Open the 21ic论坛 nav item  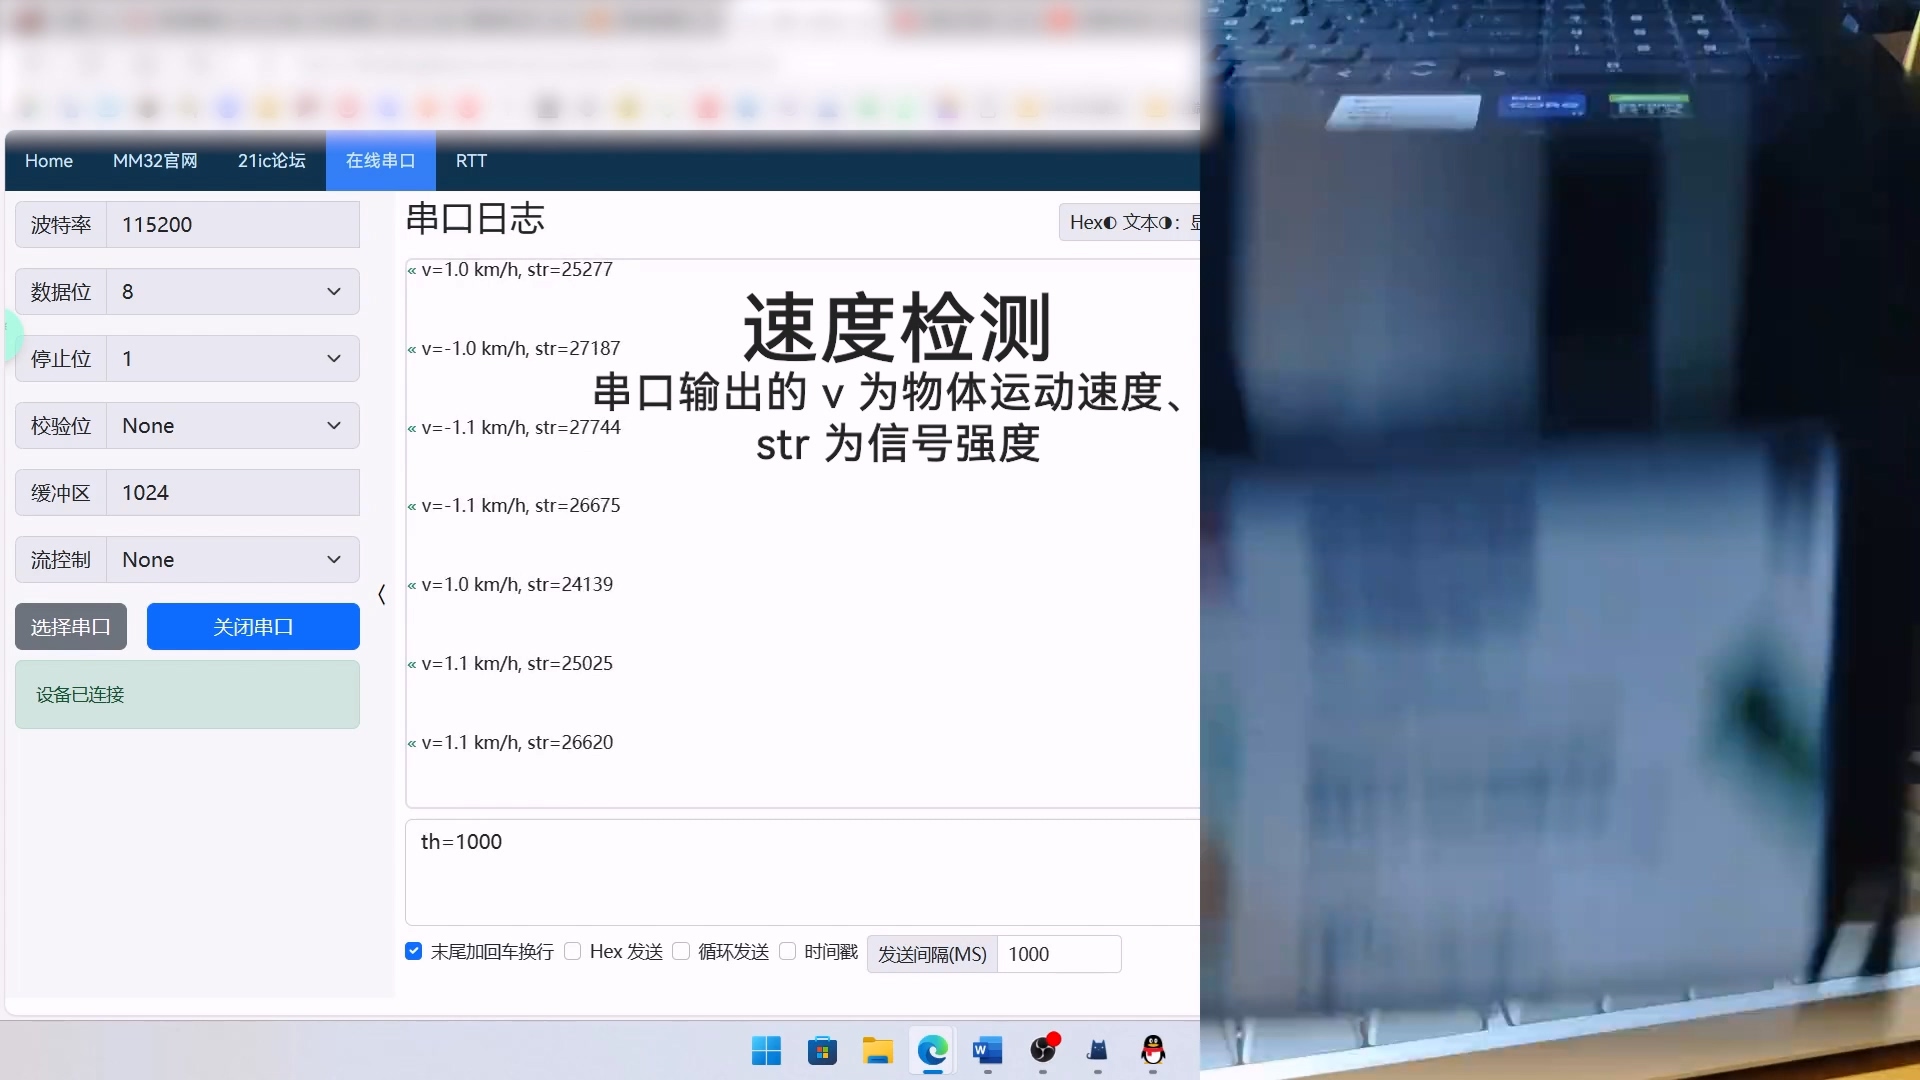tap(271, 161)
